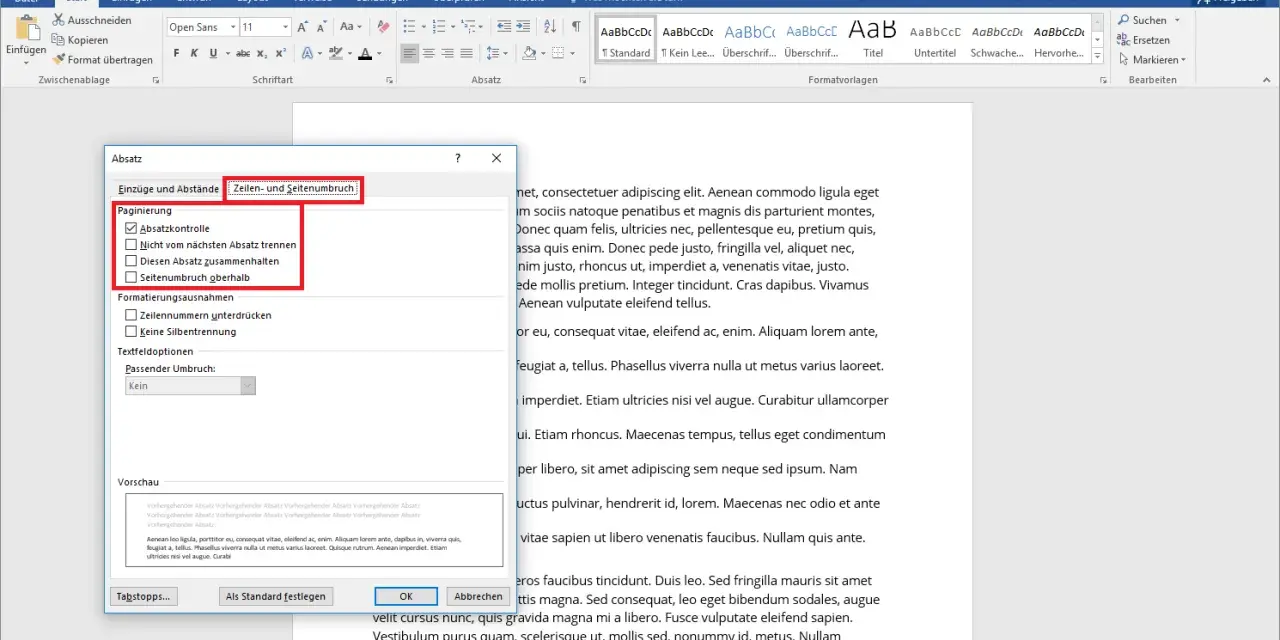Click Ausschneiden scissors icon

coord(59,20)
